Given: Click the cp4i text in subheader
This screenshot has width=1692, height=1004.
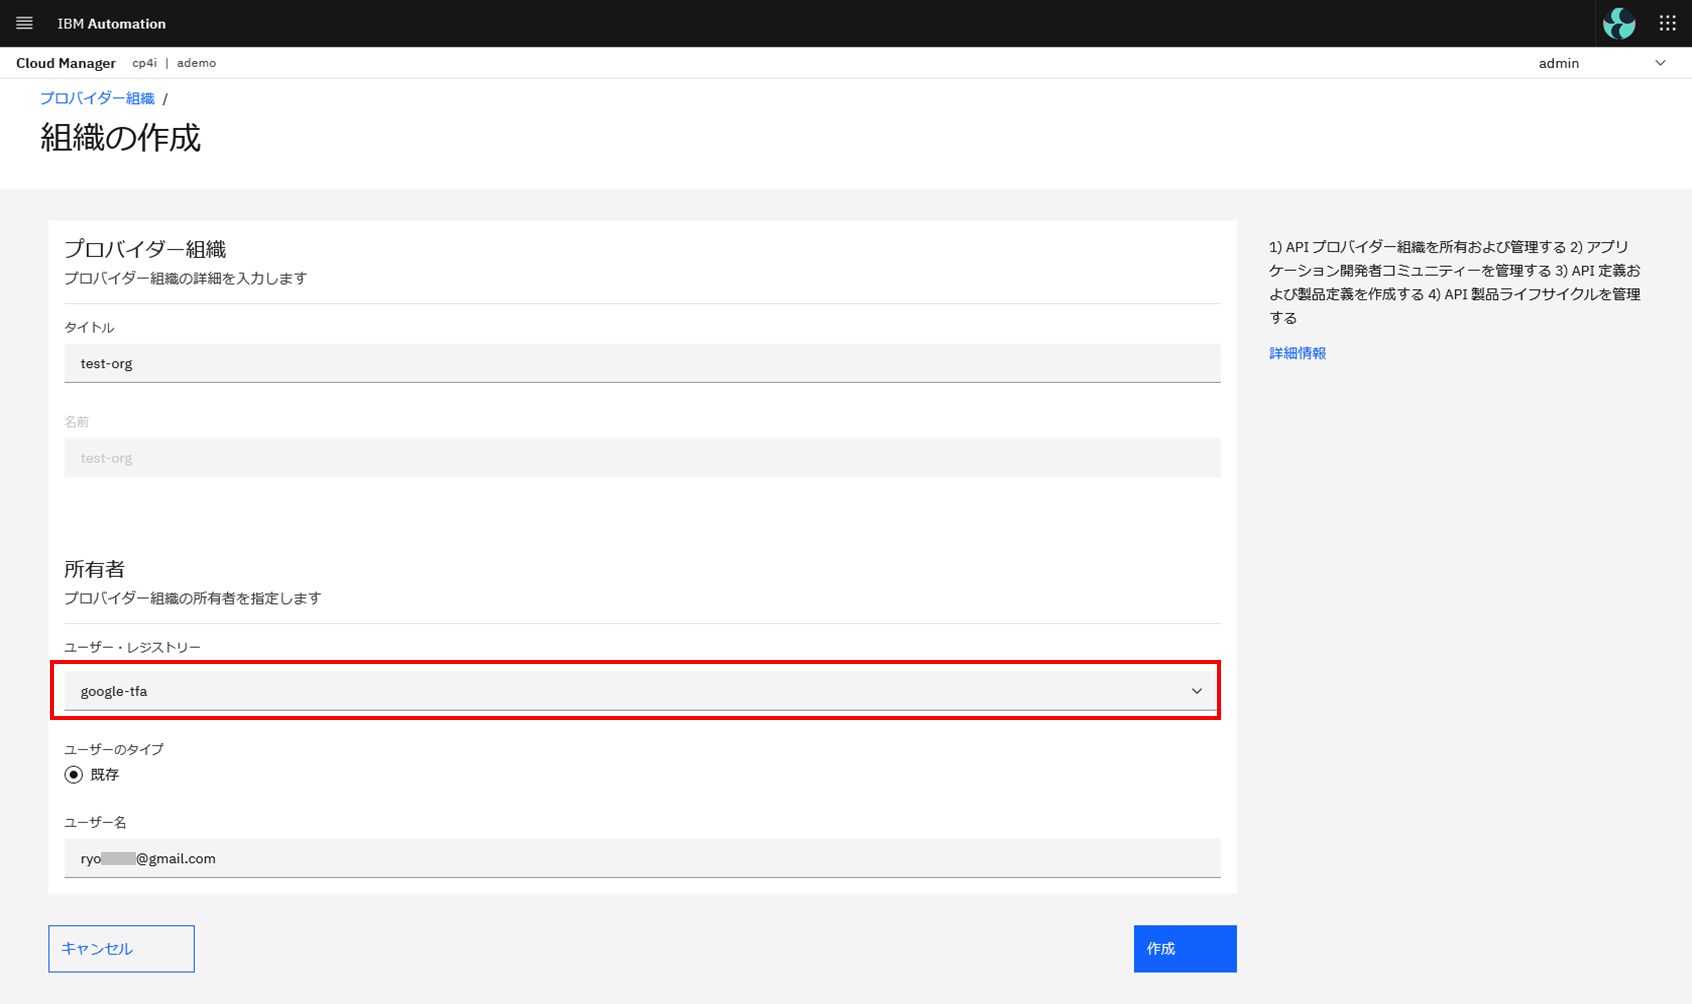Looking at the screenshot, I should pos(144,63).
